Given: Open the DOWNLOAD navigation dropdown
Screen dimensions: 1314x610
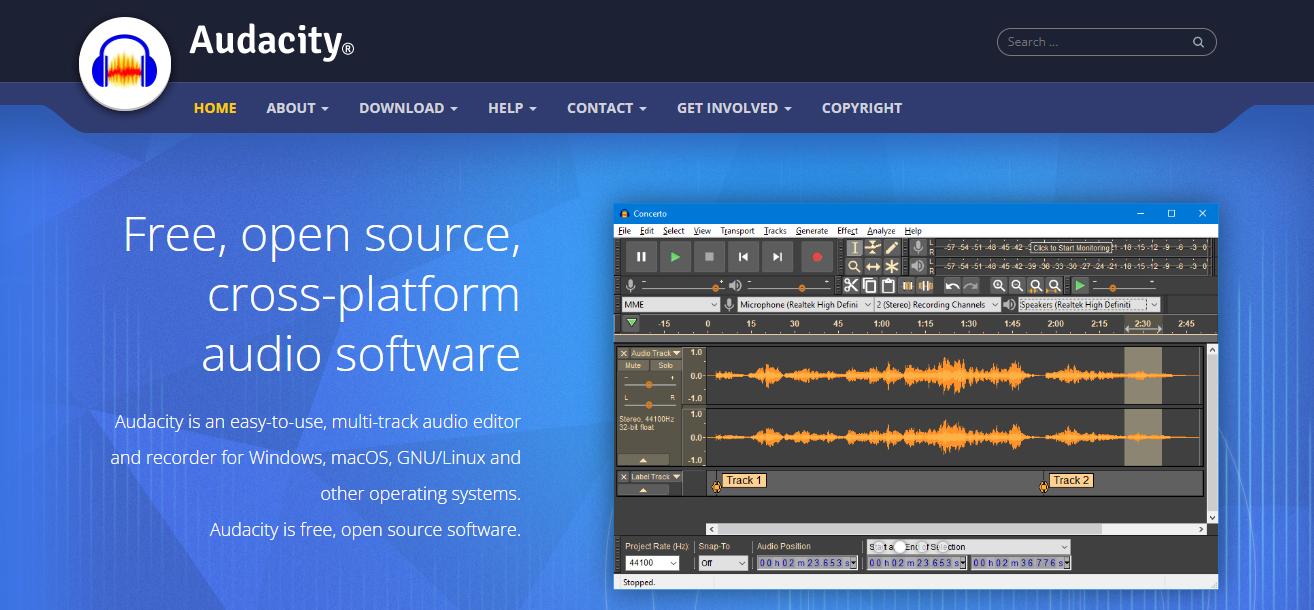Looking at the screenshot, I should point(408,108).
